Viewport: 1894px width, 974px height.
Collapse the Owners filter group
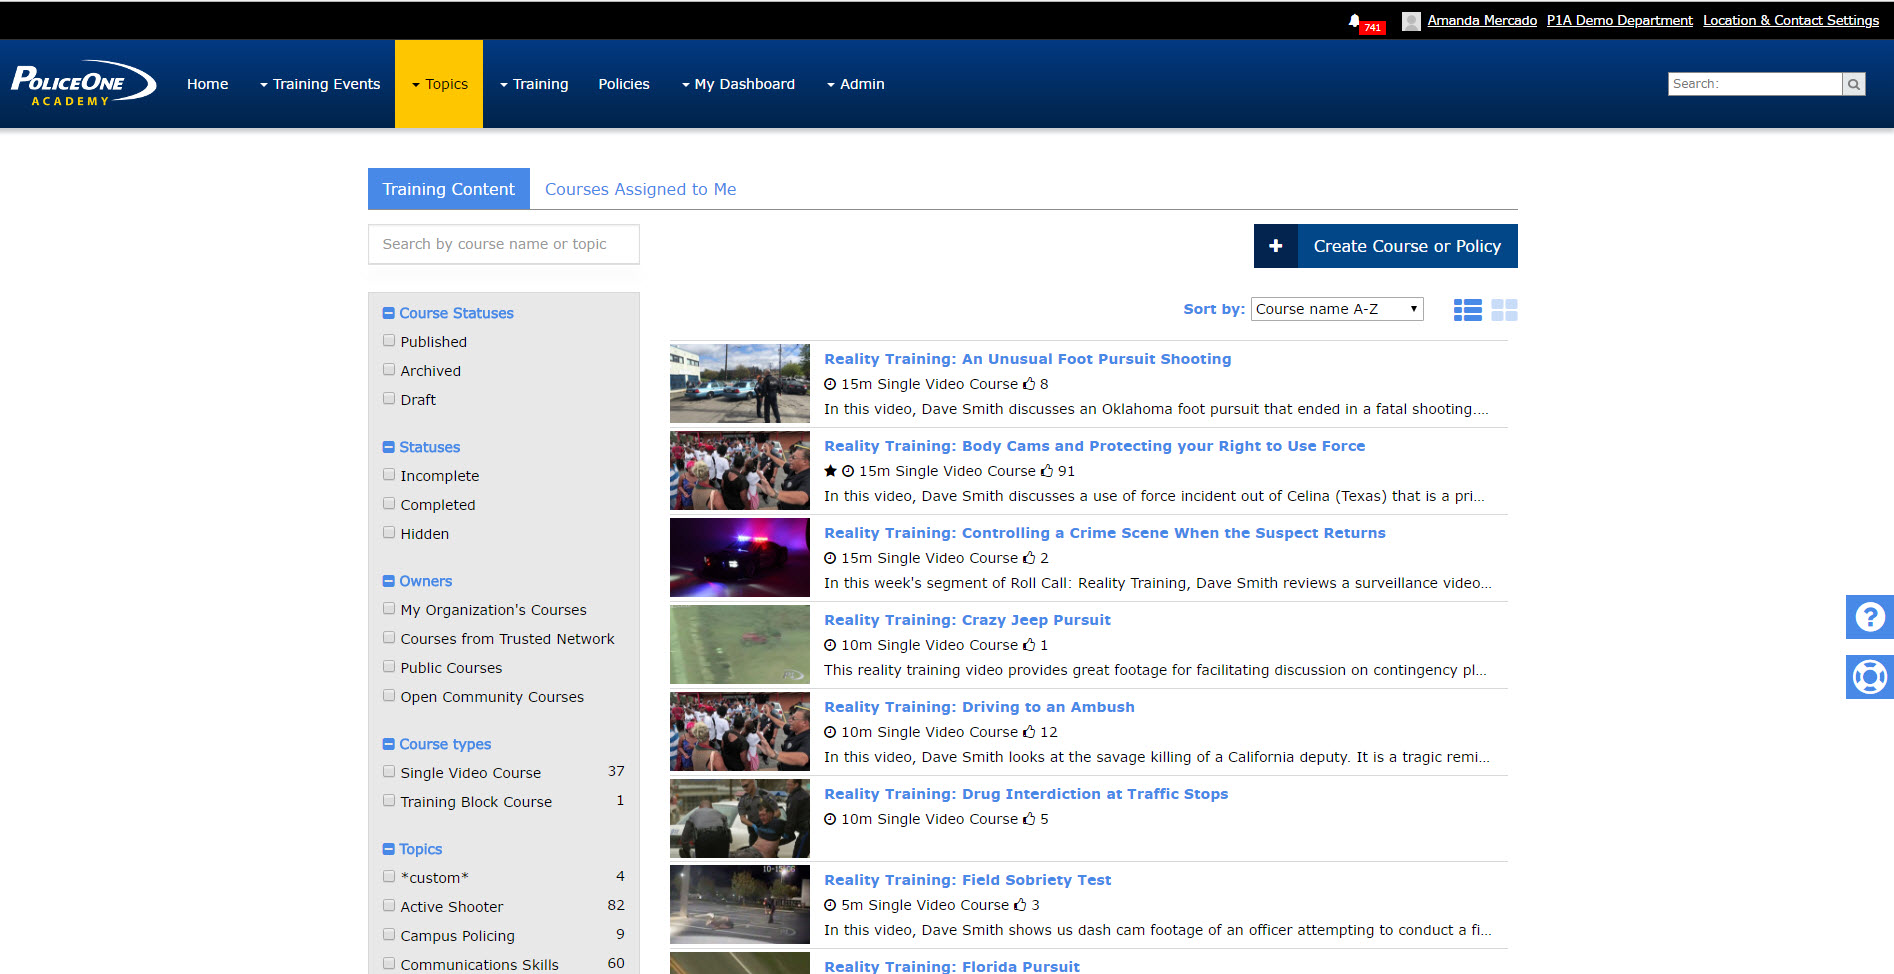click(389, 581)
